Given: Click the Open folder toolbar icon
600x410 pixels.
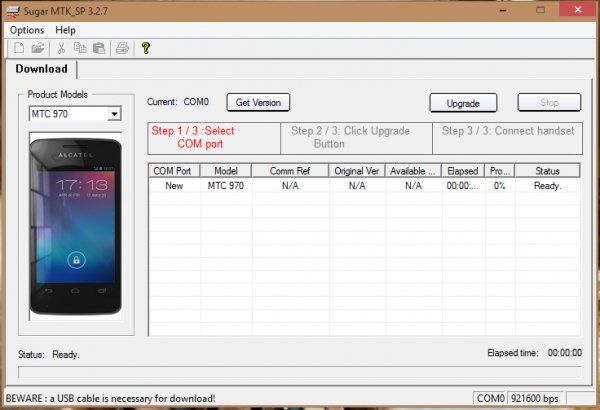Looking at the screenshot, I should click(38, 48).
